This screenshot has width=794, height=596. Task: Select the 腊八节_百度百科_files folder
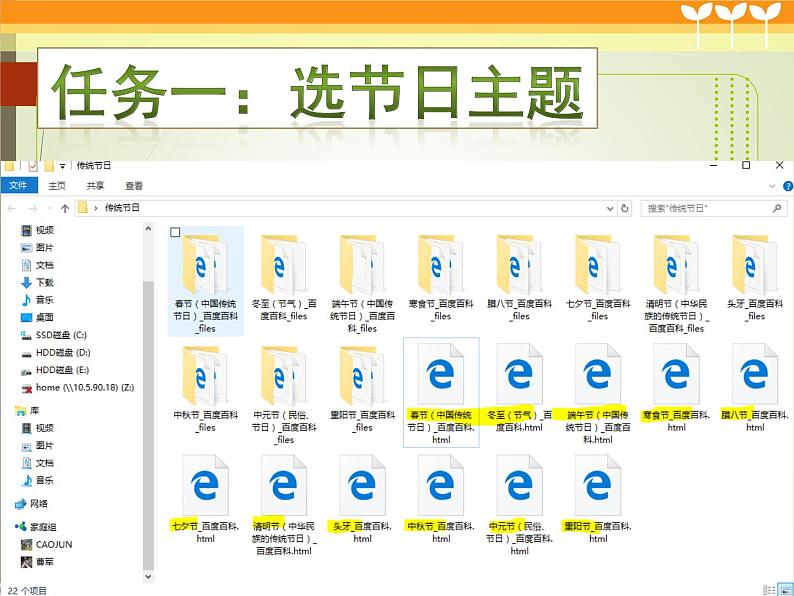click(518, 267)
